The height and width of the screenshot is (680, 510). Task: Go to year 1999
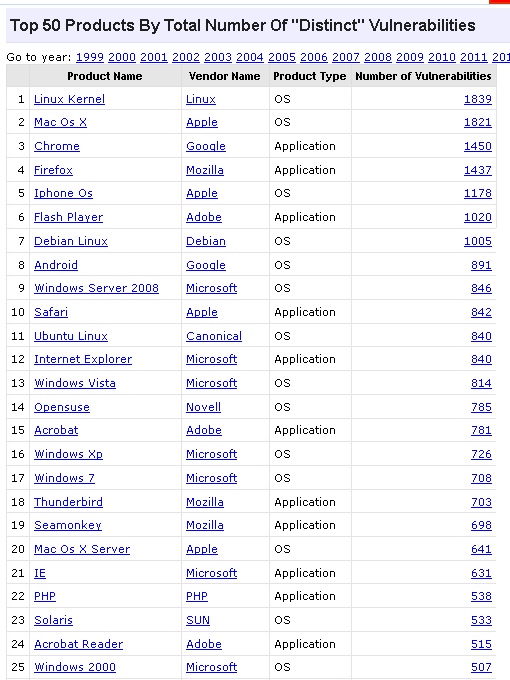[x=90, y=57]
